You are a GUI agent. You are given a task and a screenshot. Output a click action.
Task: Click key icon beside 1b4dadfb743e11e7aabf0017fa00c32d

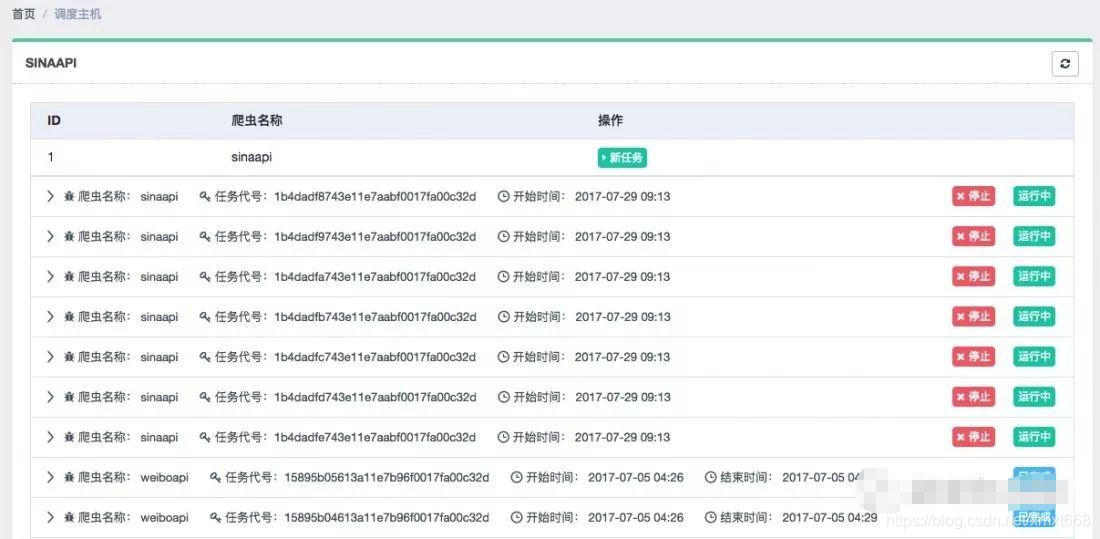[205, 317]
